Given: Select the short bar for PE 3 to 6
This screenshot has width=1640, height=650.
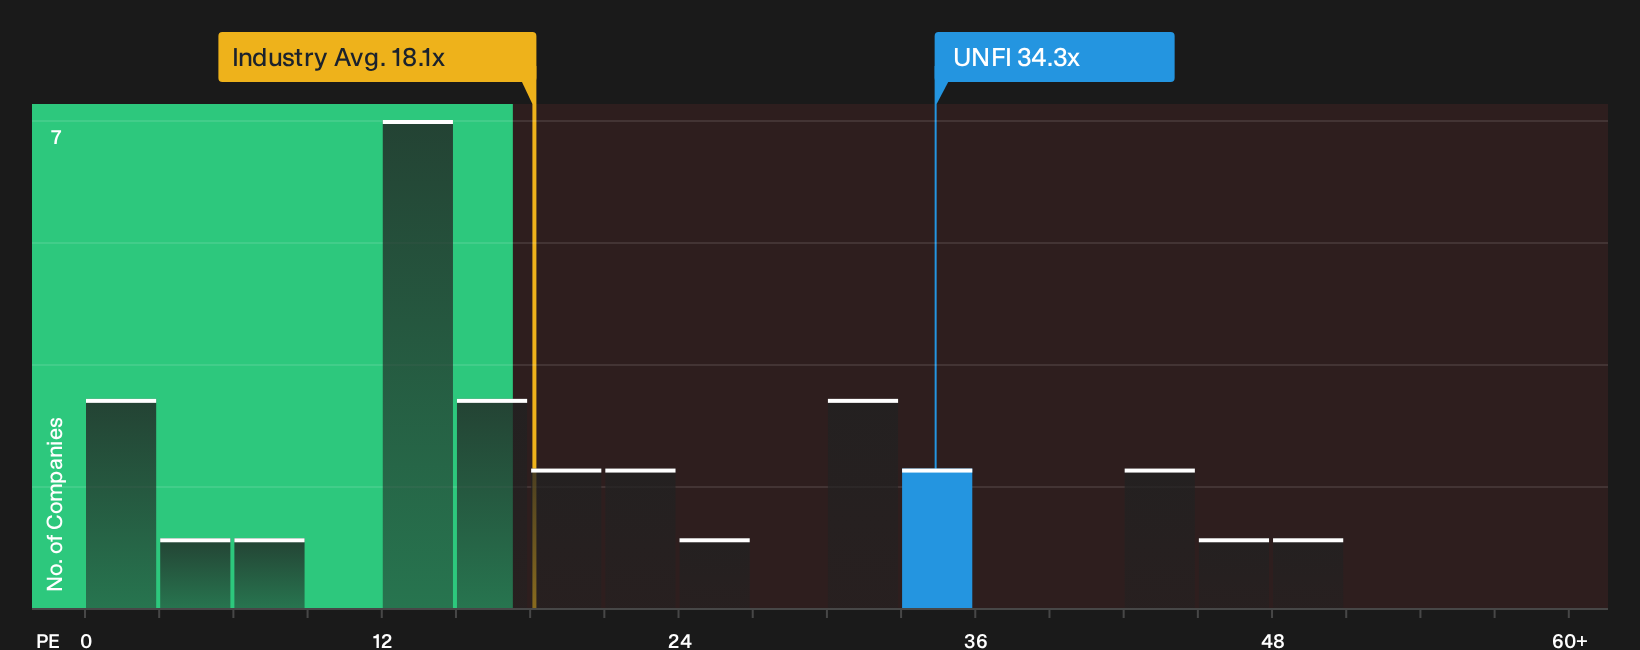Looking at the screenshot, I should tap(195, 574).
